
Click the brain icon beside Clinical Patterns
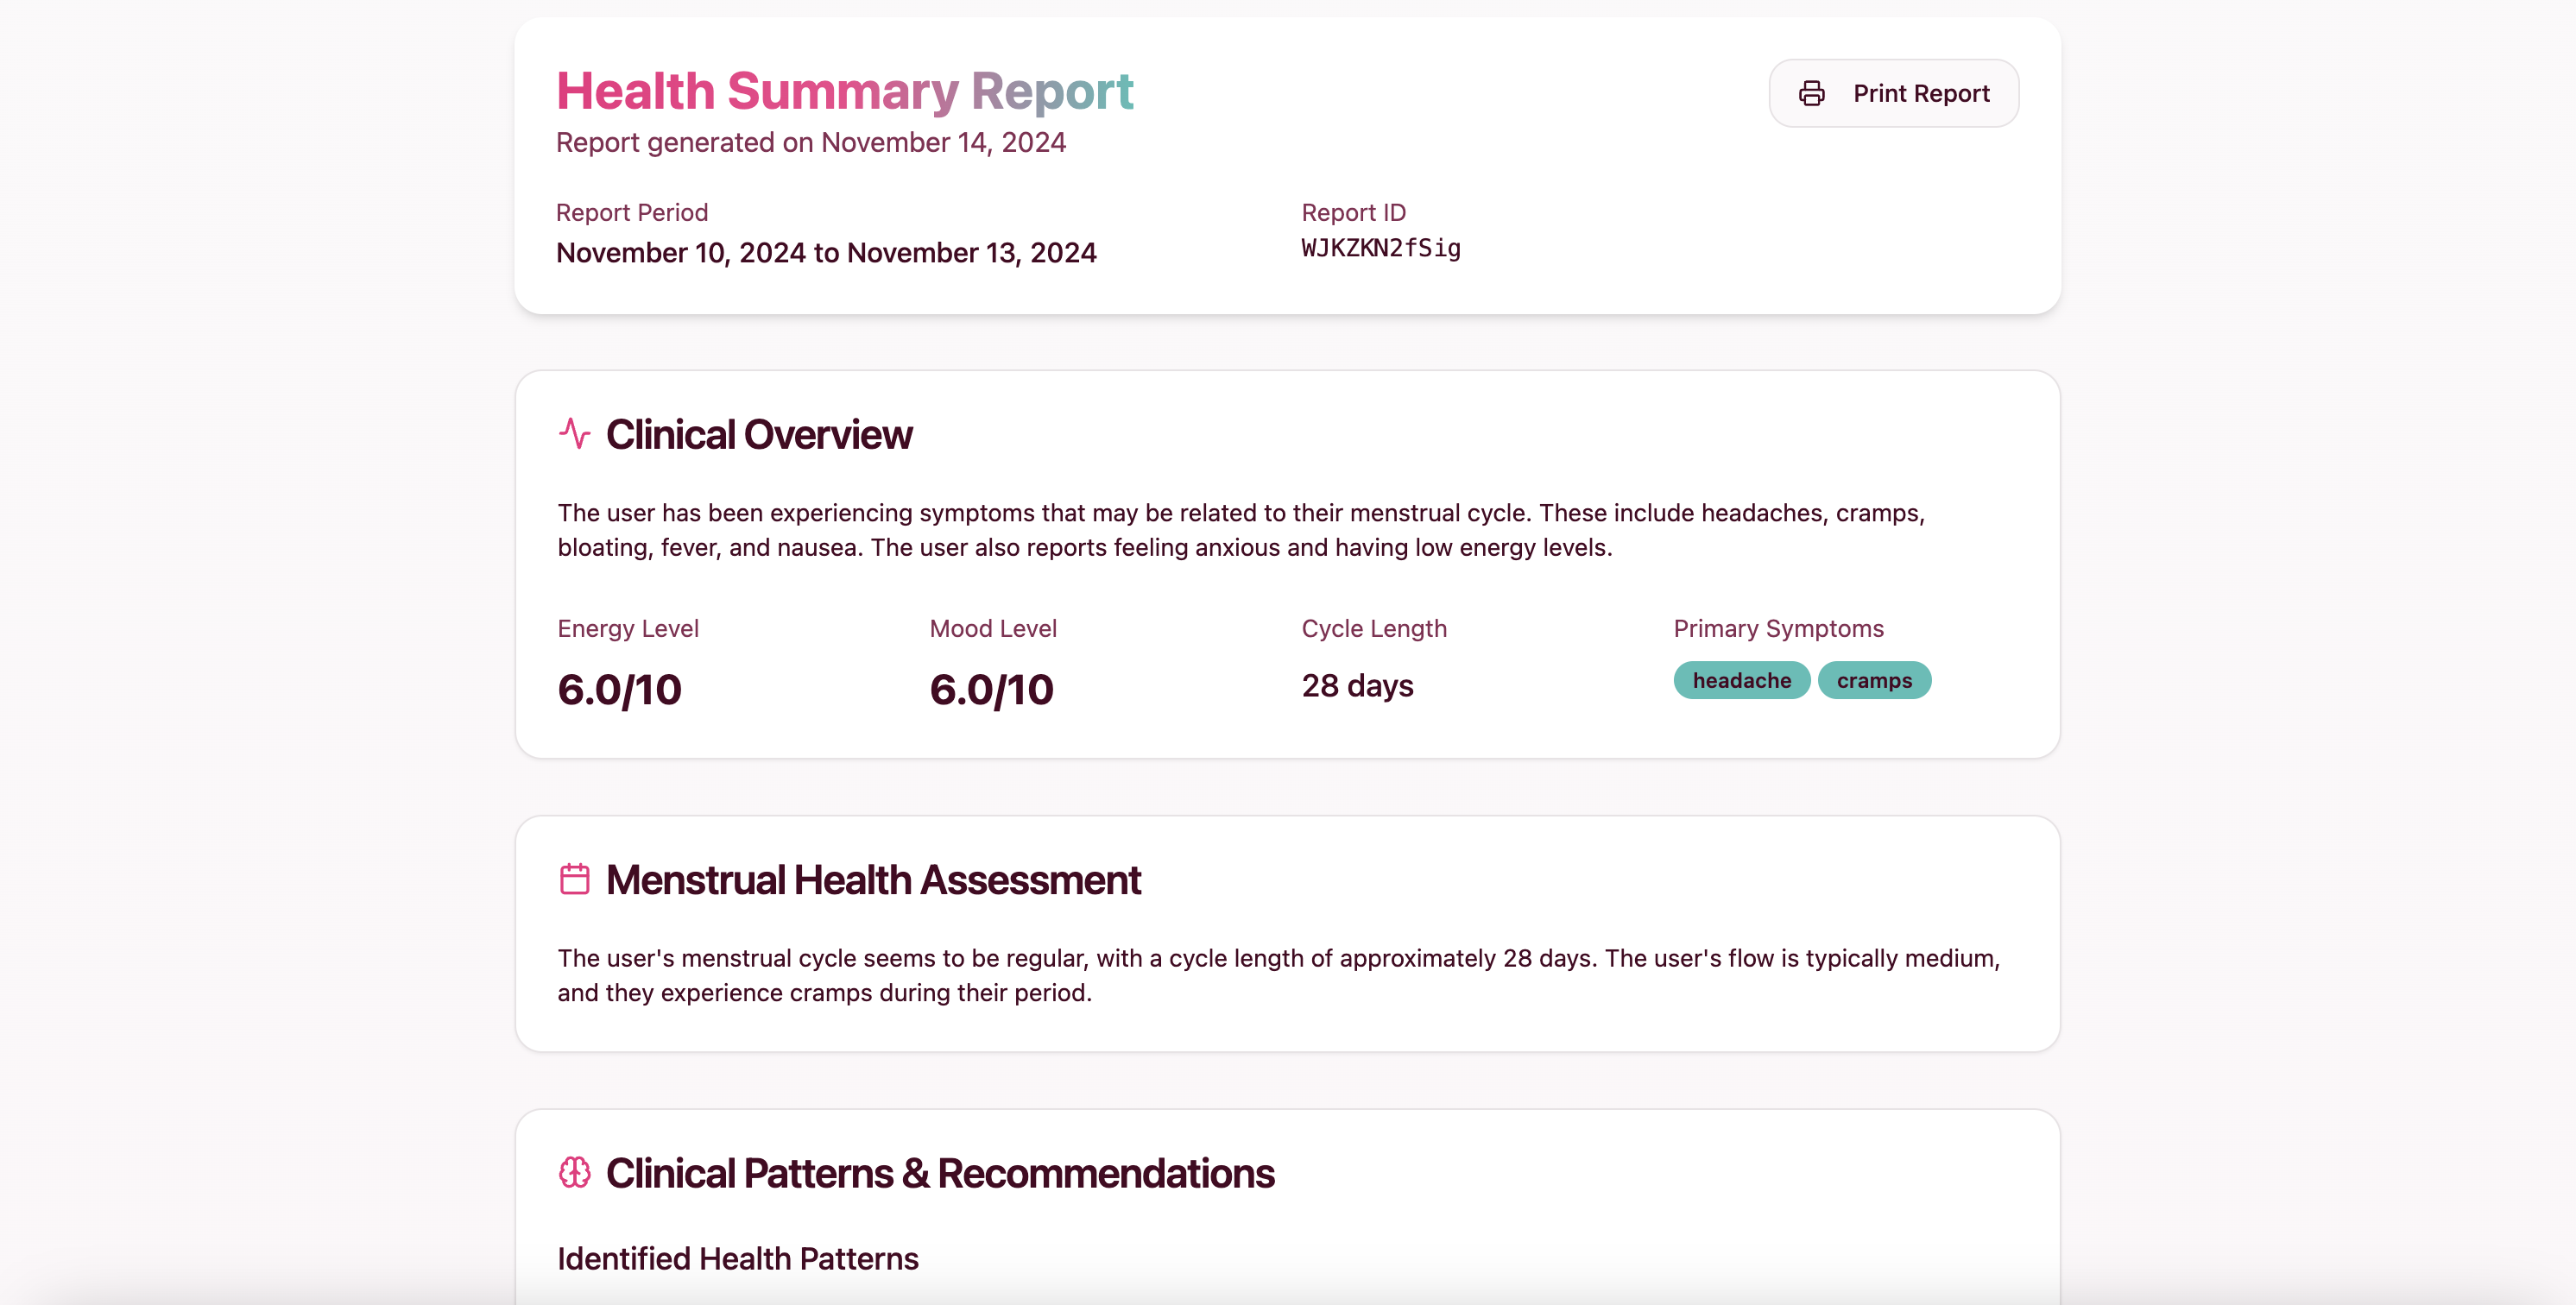pyautogui.click(x=574, y=1172)
